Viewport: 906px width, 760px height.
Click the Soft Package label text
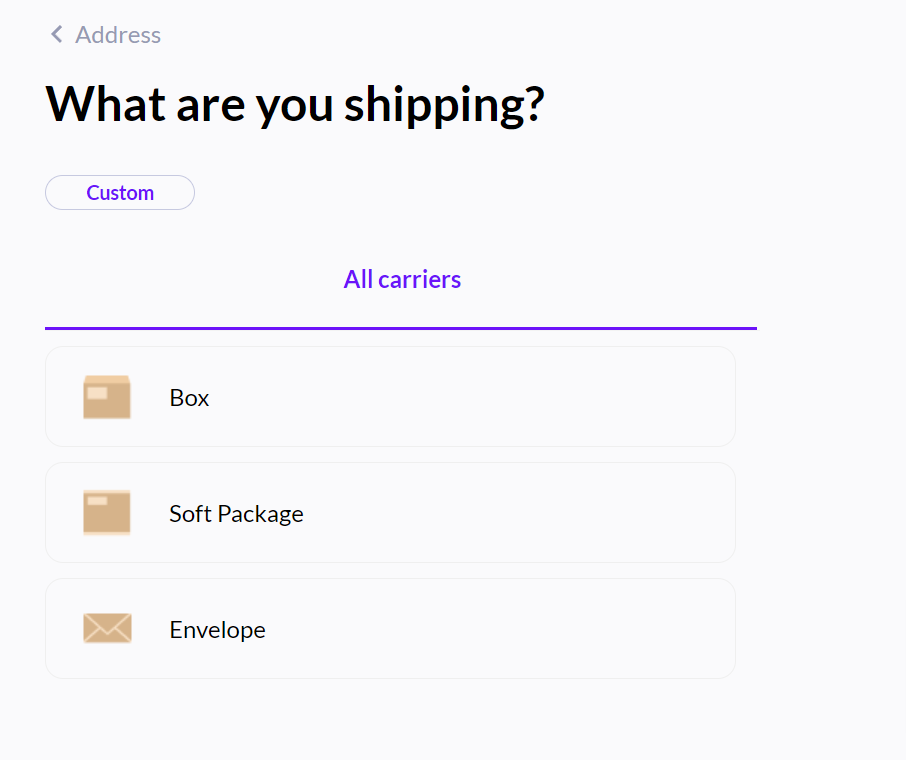(236, 513)
